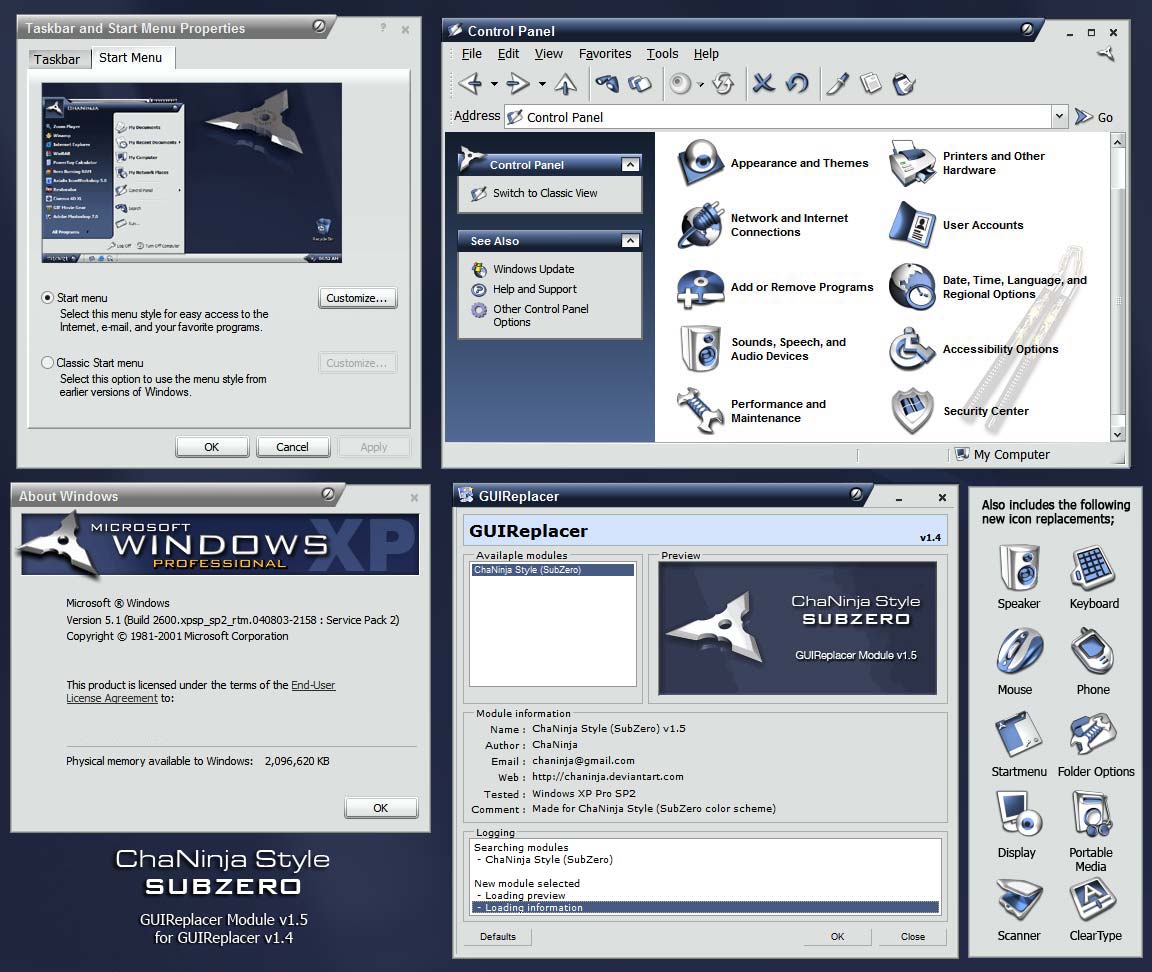Click Customize next to Start menu
Screen dimensions: 1152x972
[x=357, y=298]
